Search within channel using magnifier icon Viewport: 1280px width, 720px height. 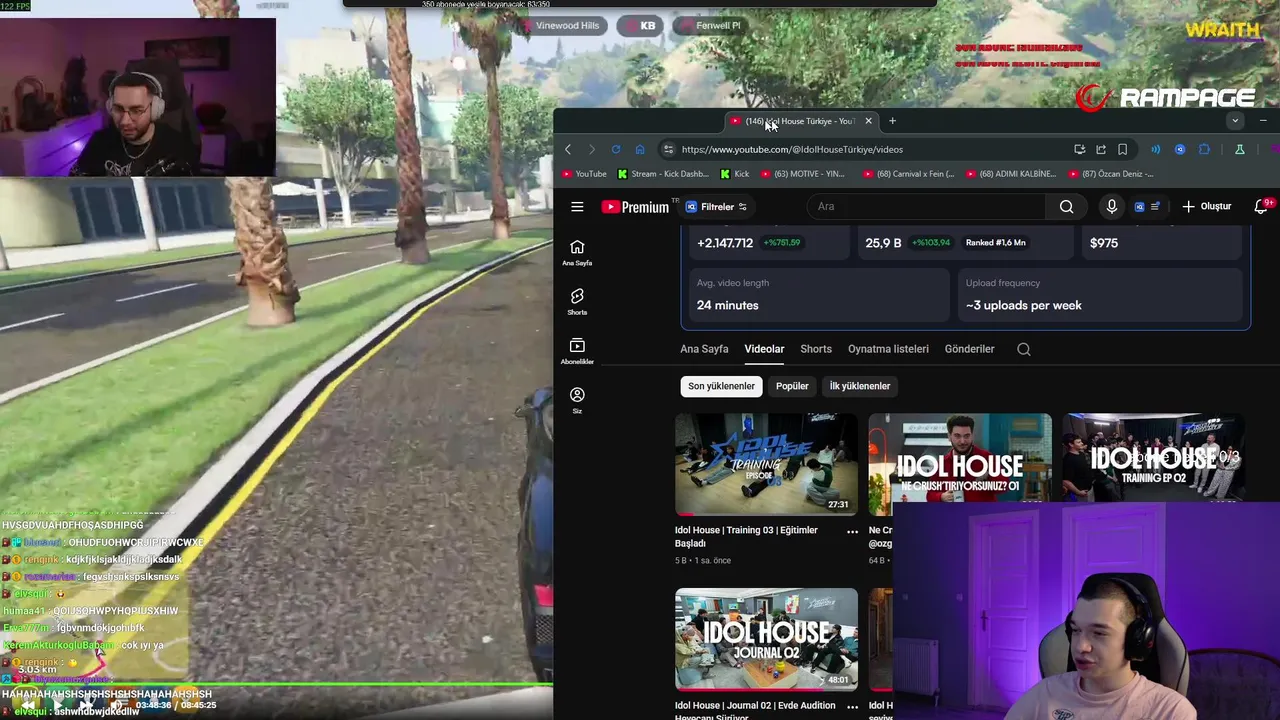(x=1024, y=349)
